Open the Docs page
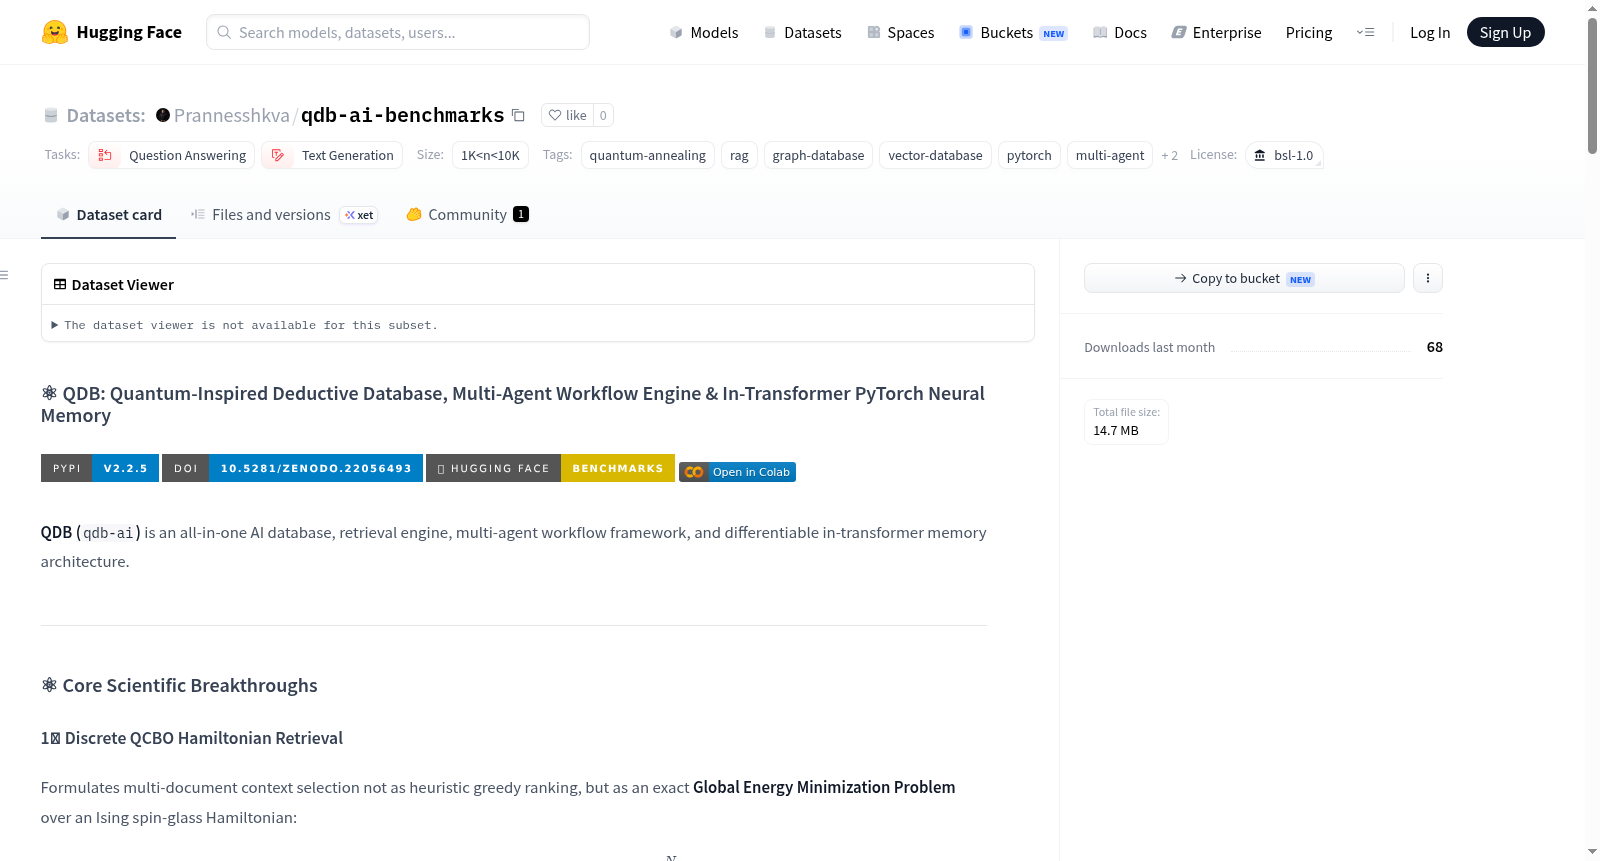 coord(1119,32)
